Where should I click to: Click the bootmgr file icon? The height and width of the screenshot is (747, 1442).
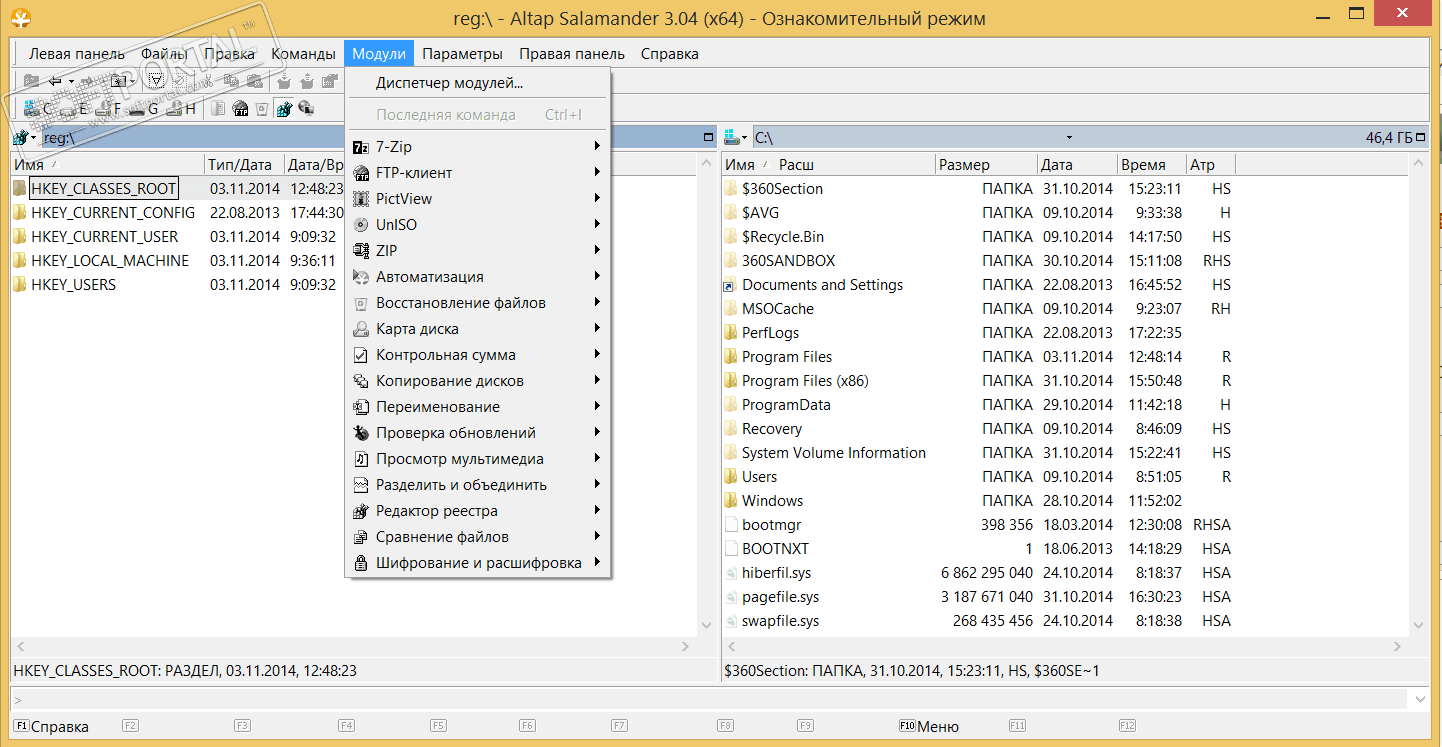pos(730,525)
